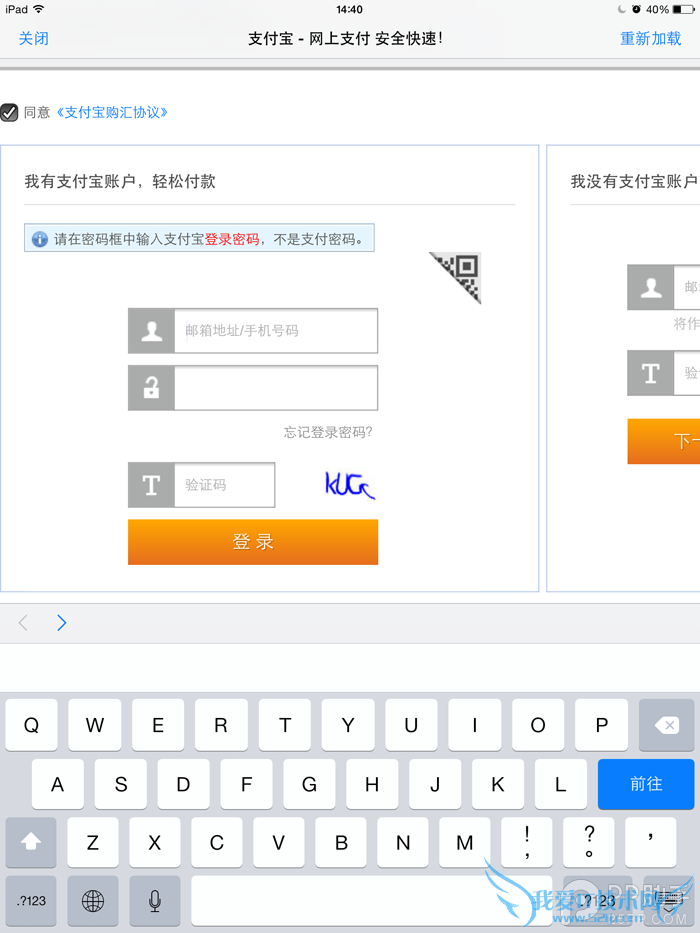
Task: Tap the J key
Action: 435,784
